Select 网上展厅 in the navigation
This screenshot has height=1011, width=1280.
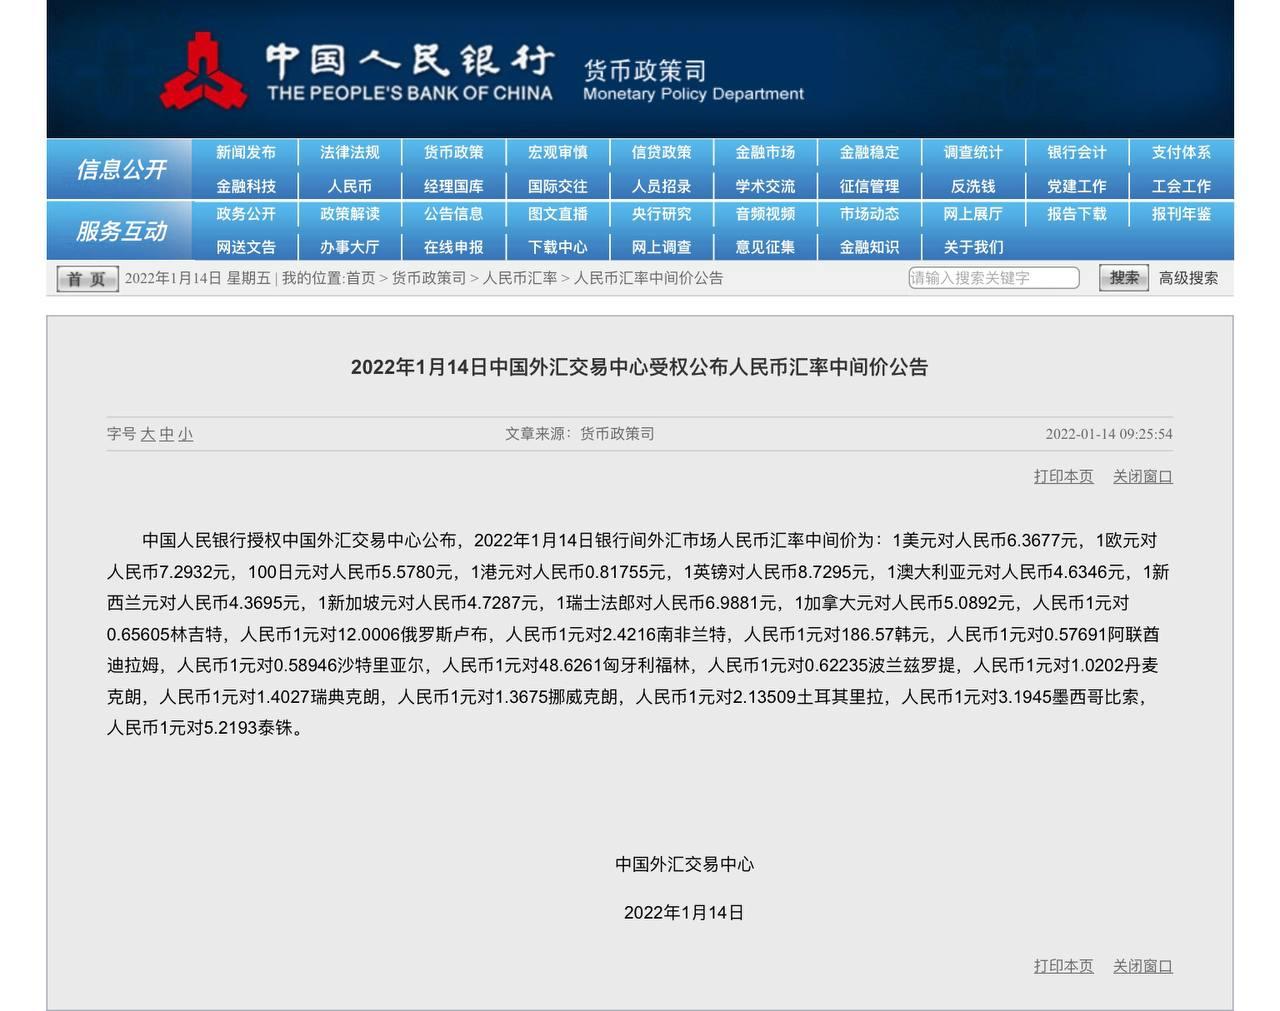coord(974,214)
